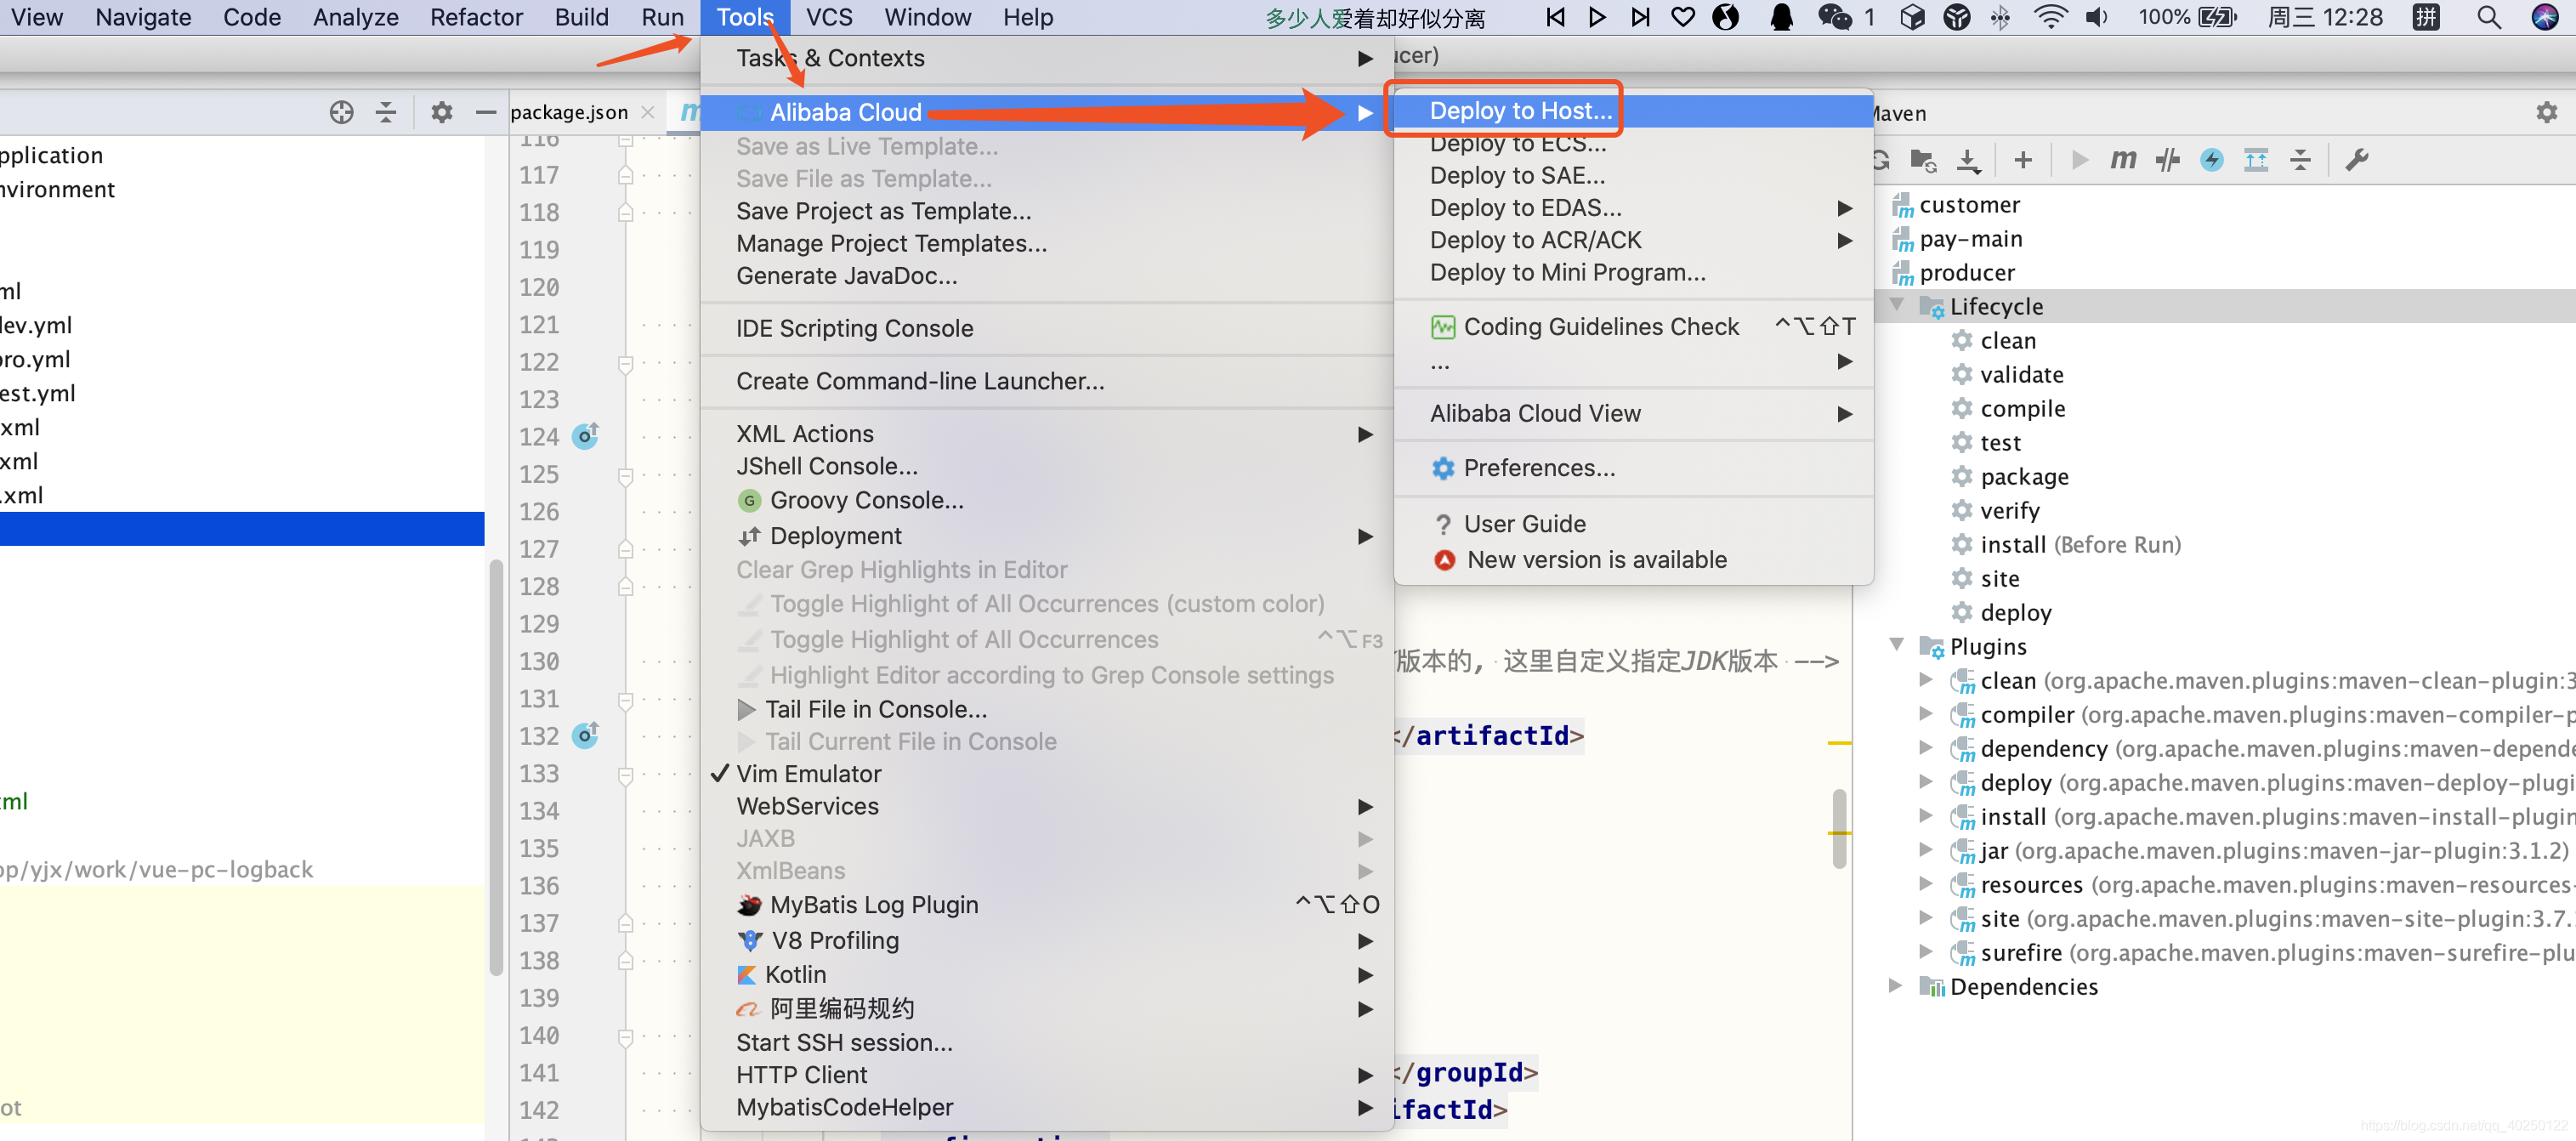
Task: Collapse all in Maven toolbar
Action: (2300, 160)
